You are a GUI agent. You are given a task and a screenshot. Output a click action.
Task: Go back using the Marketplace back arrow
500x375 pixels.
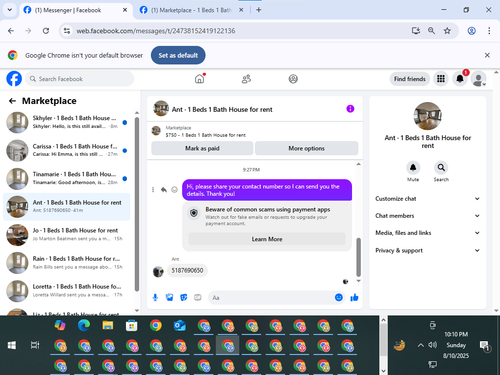12,101
